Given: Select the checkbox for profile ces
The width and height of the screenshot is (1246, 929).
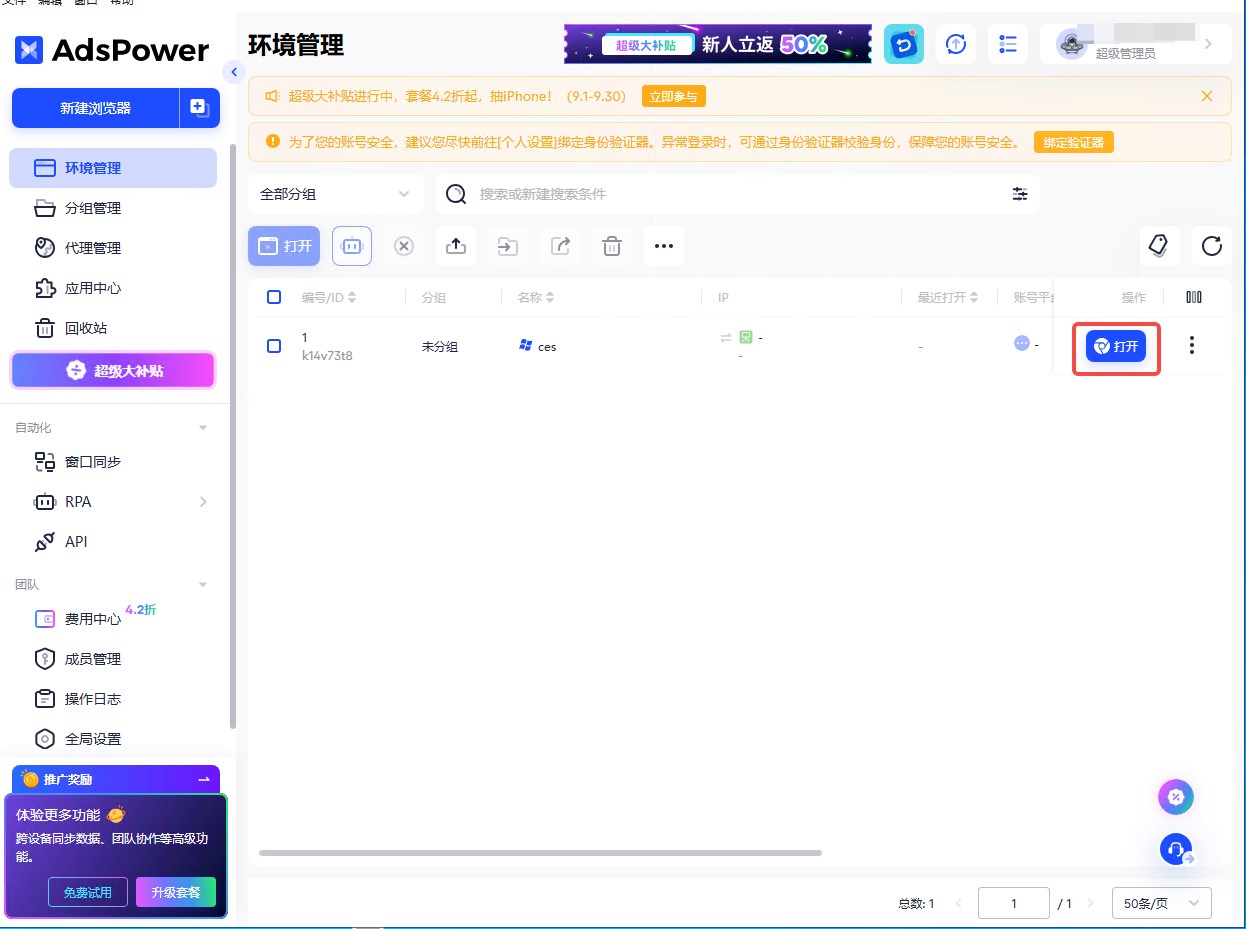Looking at the screenshot, I should [x=274, y=346].
